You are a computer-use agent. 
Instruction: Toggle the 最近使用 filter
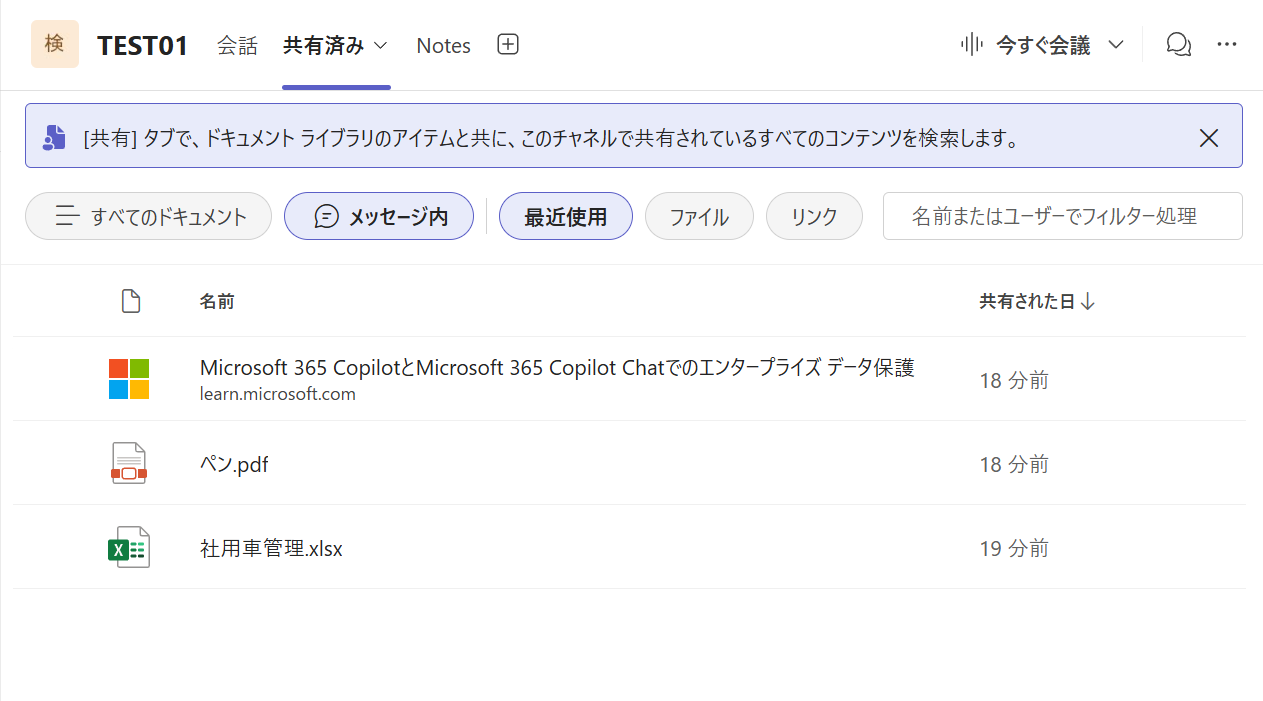565,216
